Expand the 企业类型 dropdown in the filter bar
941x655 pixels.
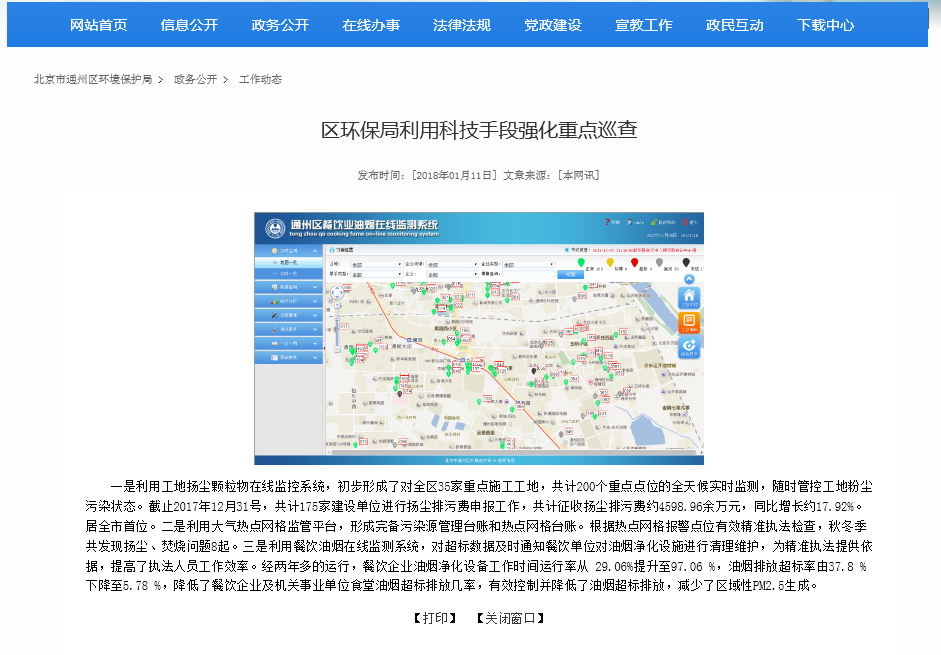tap(528, 263)
